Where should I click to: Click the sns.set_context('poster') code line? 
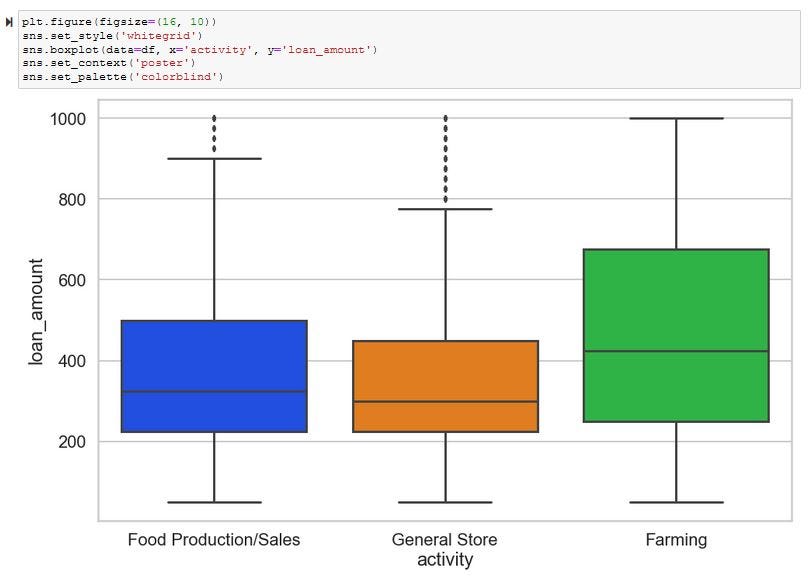click(x=109, y=63)
